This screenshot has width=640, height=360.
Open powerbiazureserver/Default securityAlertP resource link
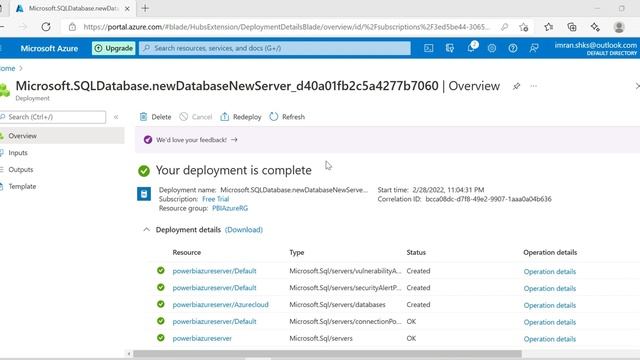pos(214,288)
